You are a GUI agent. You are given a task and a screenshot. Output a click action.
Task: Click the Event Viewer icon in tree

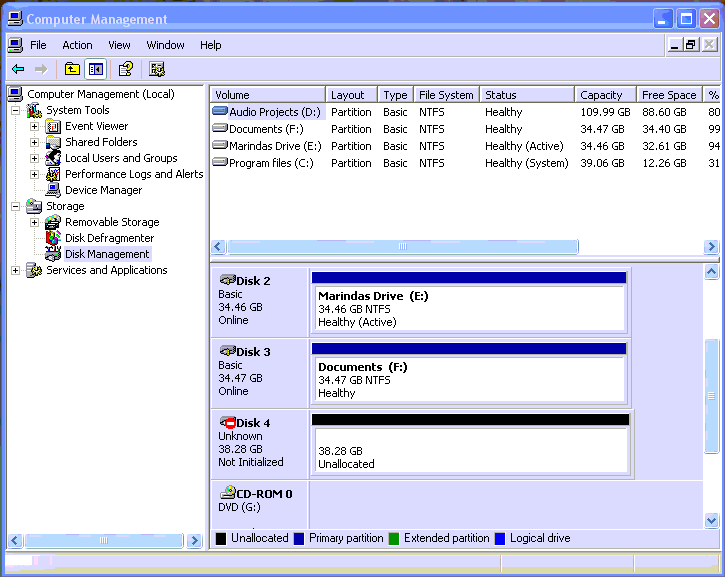53,126
